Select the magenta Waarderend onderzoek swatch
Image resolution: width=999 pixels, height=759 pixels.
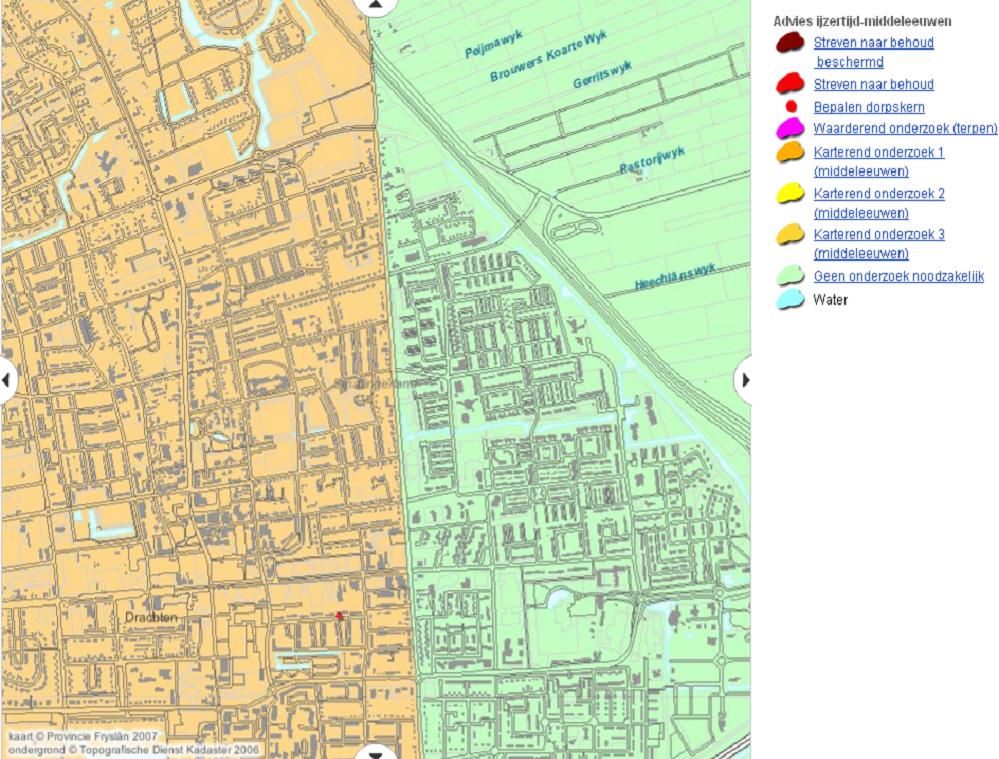(791, 128)
